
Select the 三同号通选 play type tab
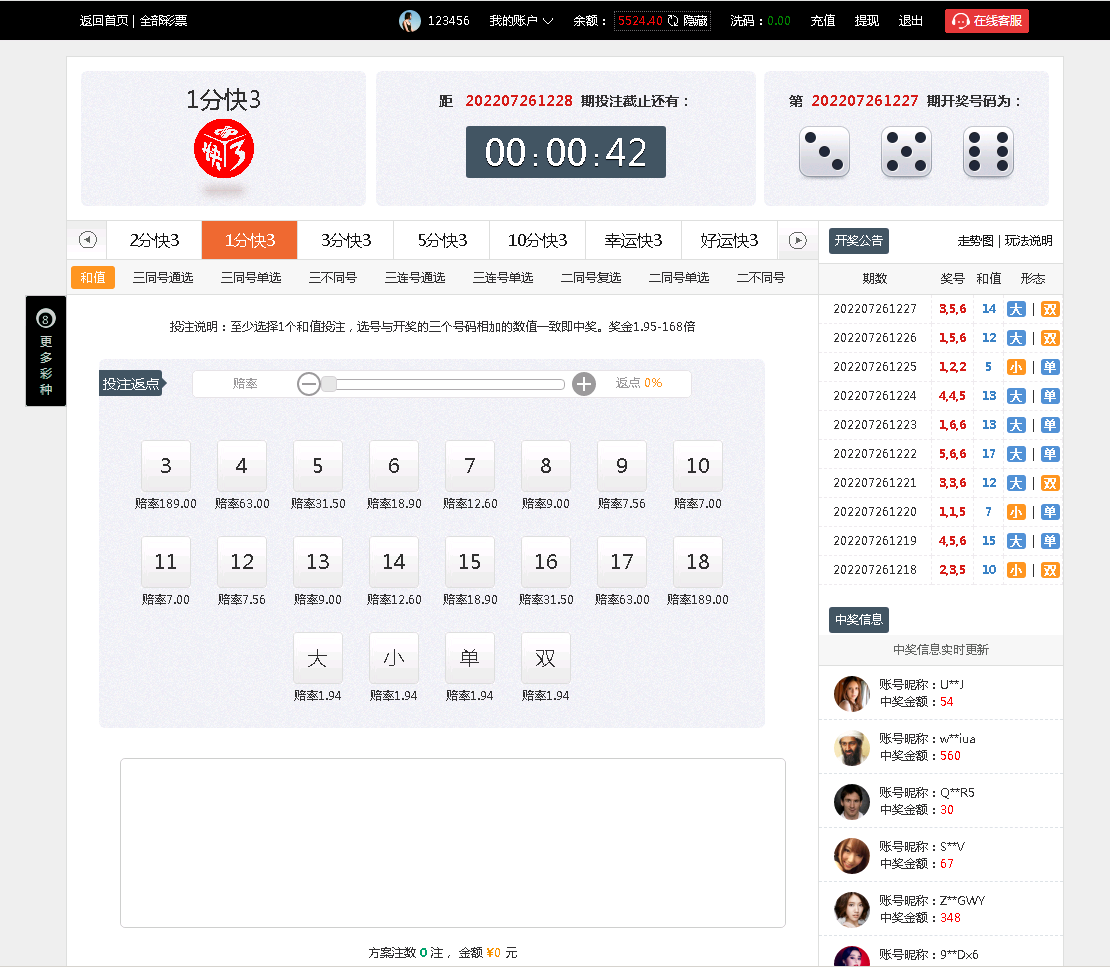tap(163, 278)
